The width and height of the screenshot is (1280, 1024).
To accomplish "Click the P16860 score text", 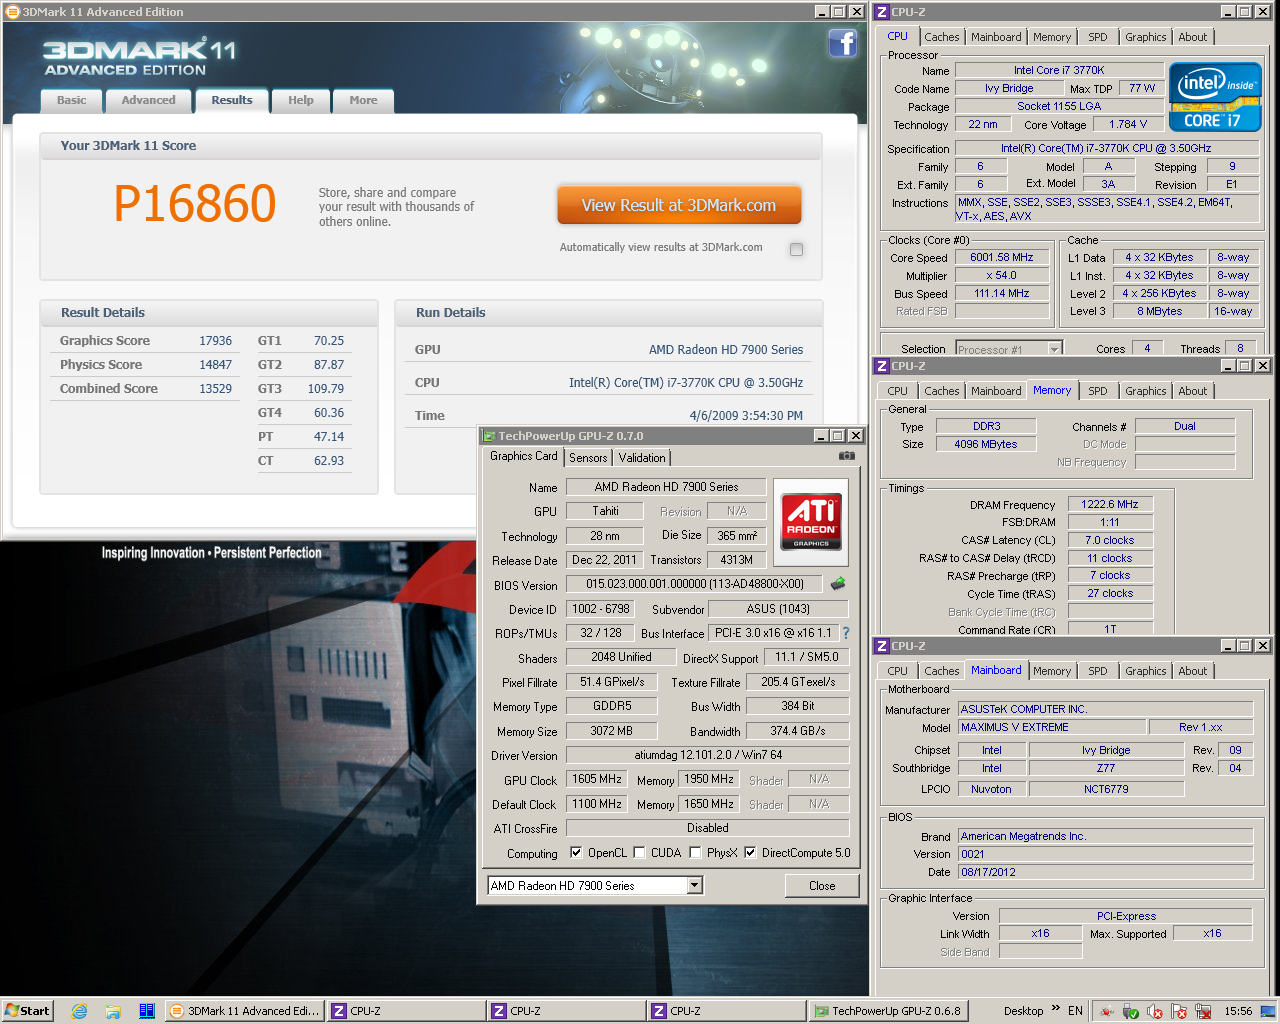I will tap(194, 204).
